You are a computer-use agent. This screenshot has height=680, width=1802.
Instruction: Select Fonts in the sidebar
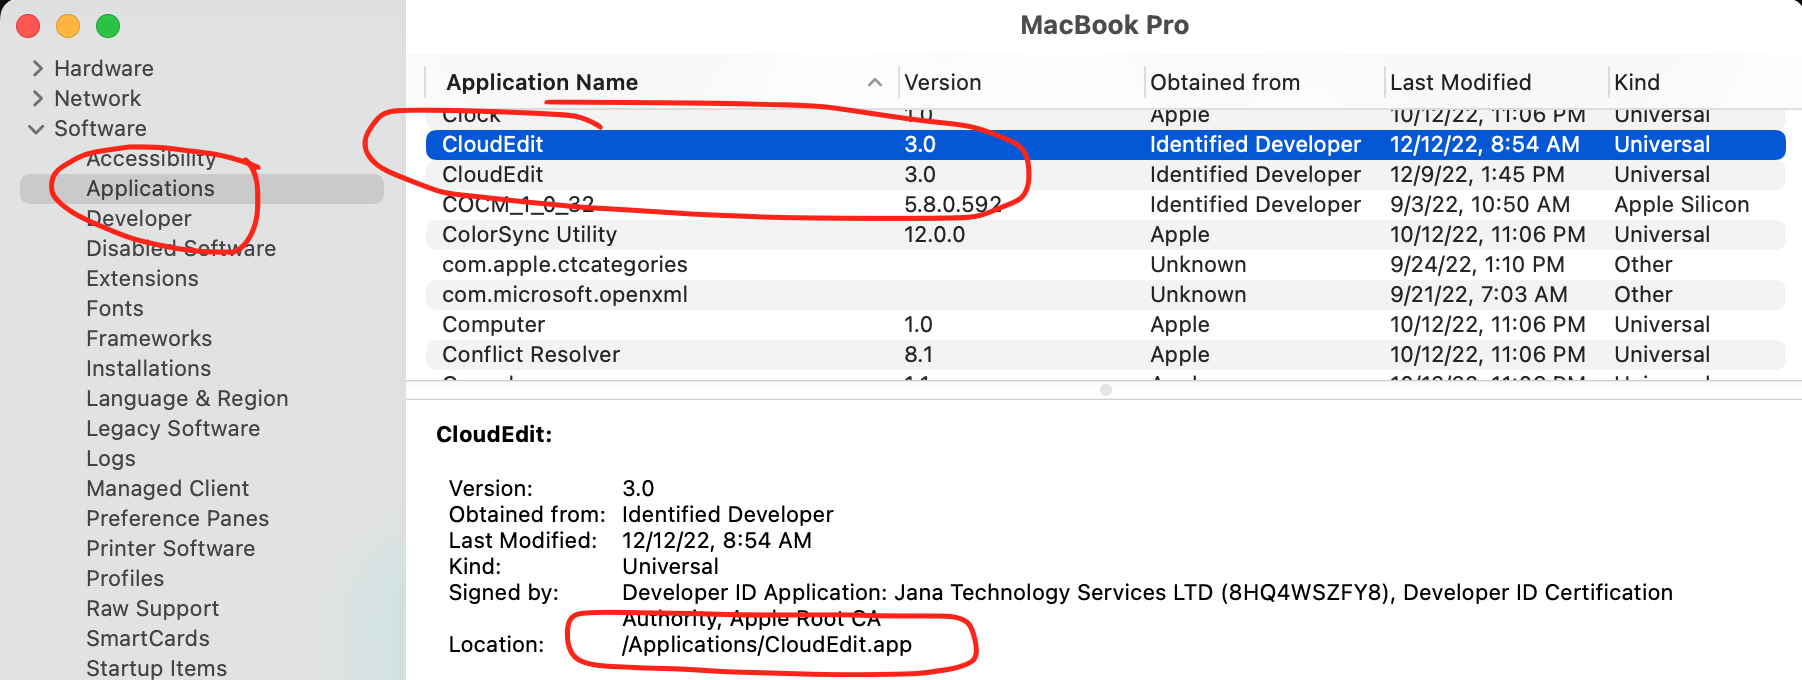click(115, 309)
